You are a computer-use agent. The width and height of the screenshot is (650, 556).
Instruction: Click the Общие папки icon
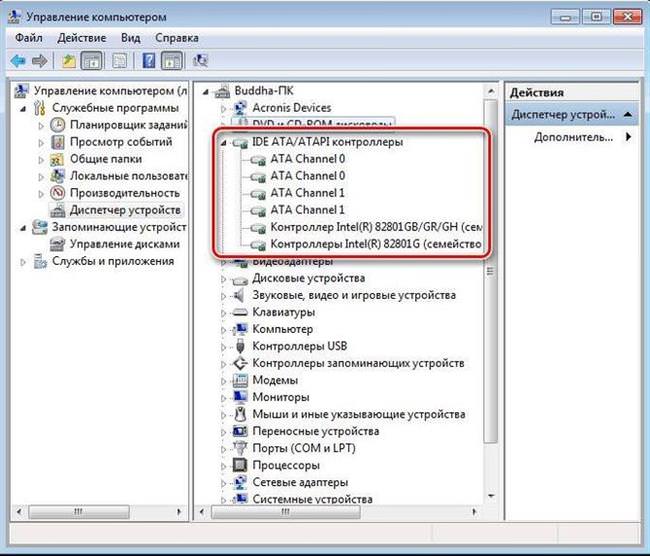click(57, 159)
